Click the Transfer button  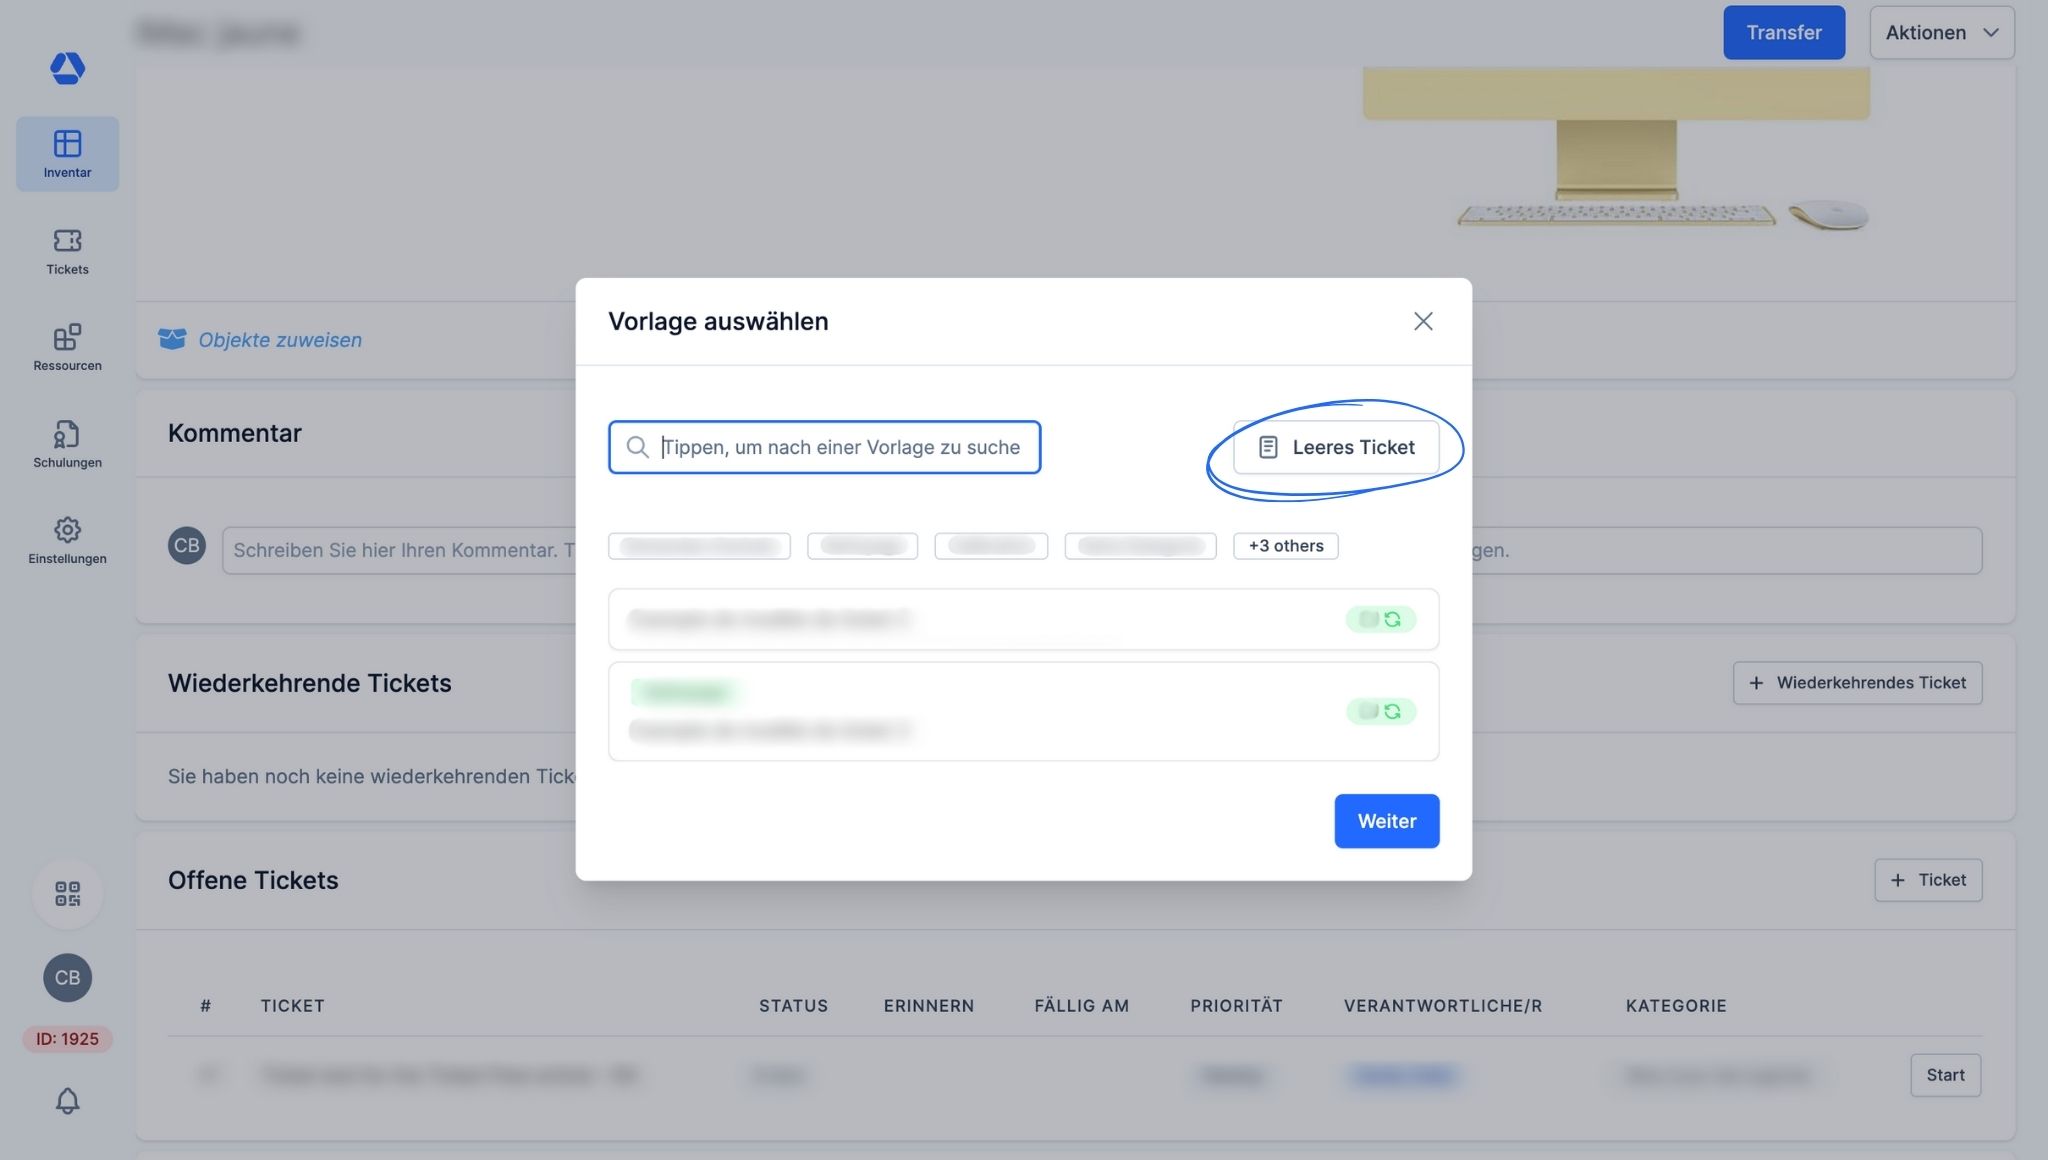[1783, 32]
